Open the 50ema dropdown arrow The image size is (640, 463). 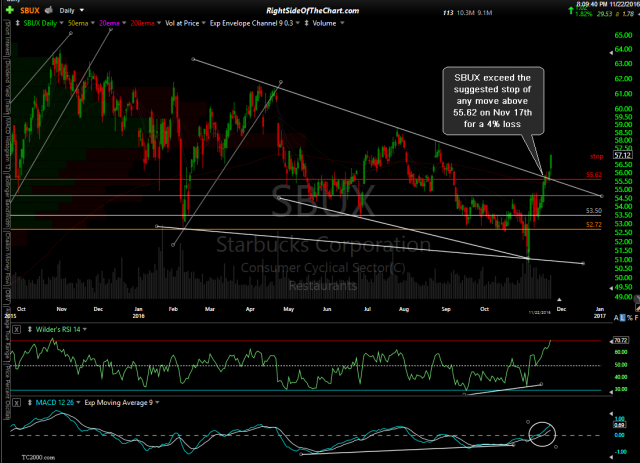[x=93, y=24]
